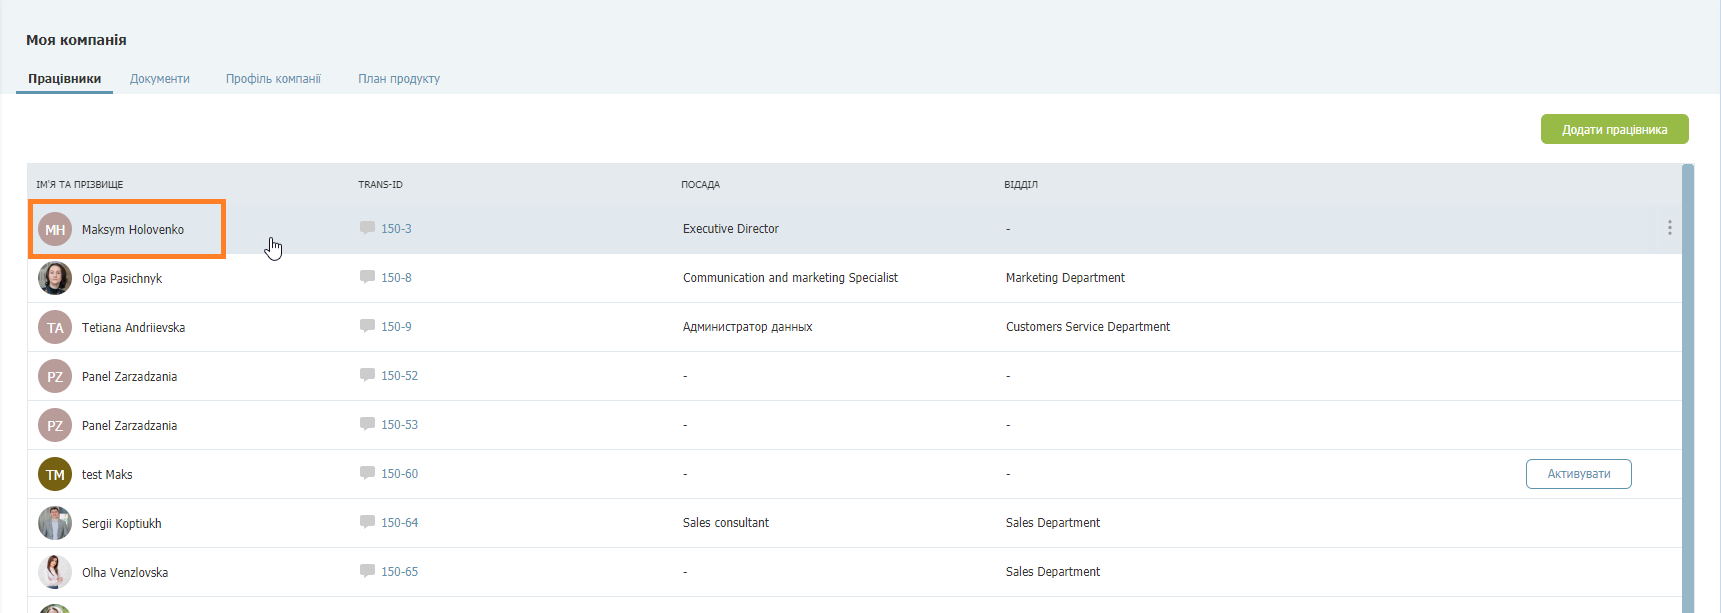Open trans-ID link 150-8
The image size is (1721, 613).
(x=396, y=278)
